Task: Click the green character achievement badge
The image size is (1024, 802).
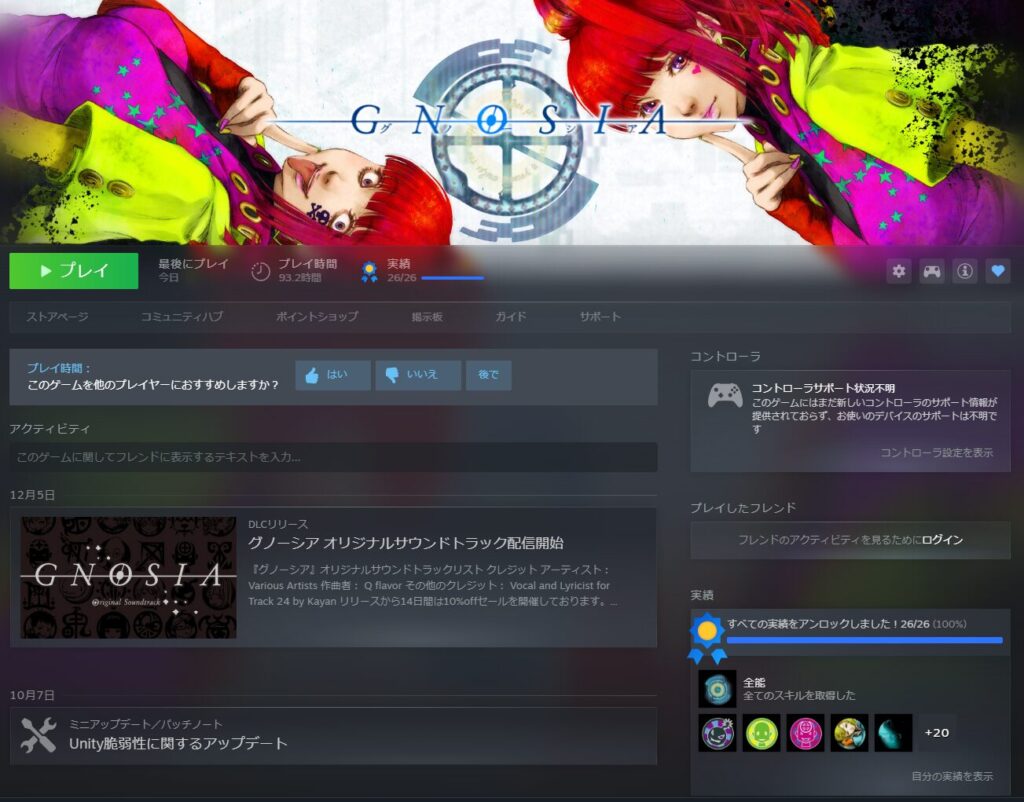Action: (761, 733)
